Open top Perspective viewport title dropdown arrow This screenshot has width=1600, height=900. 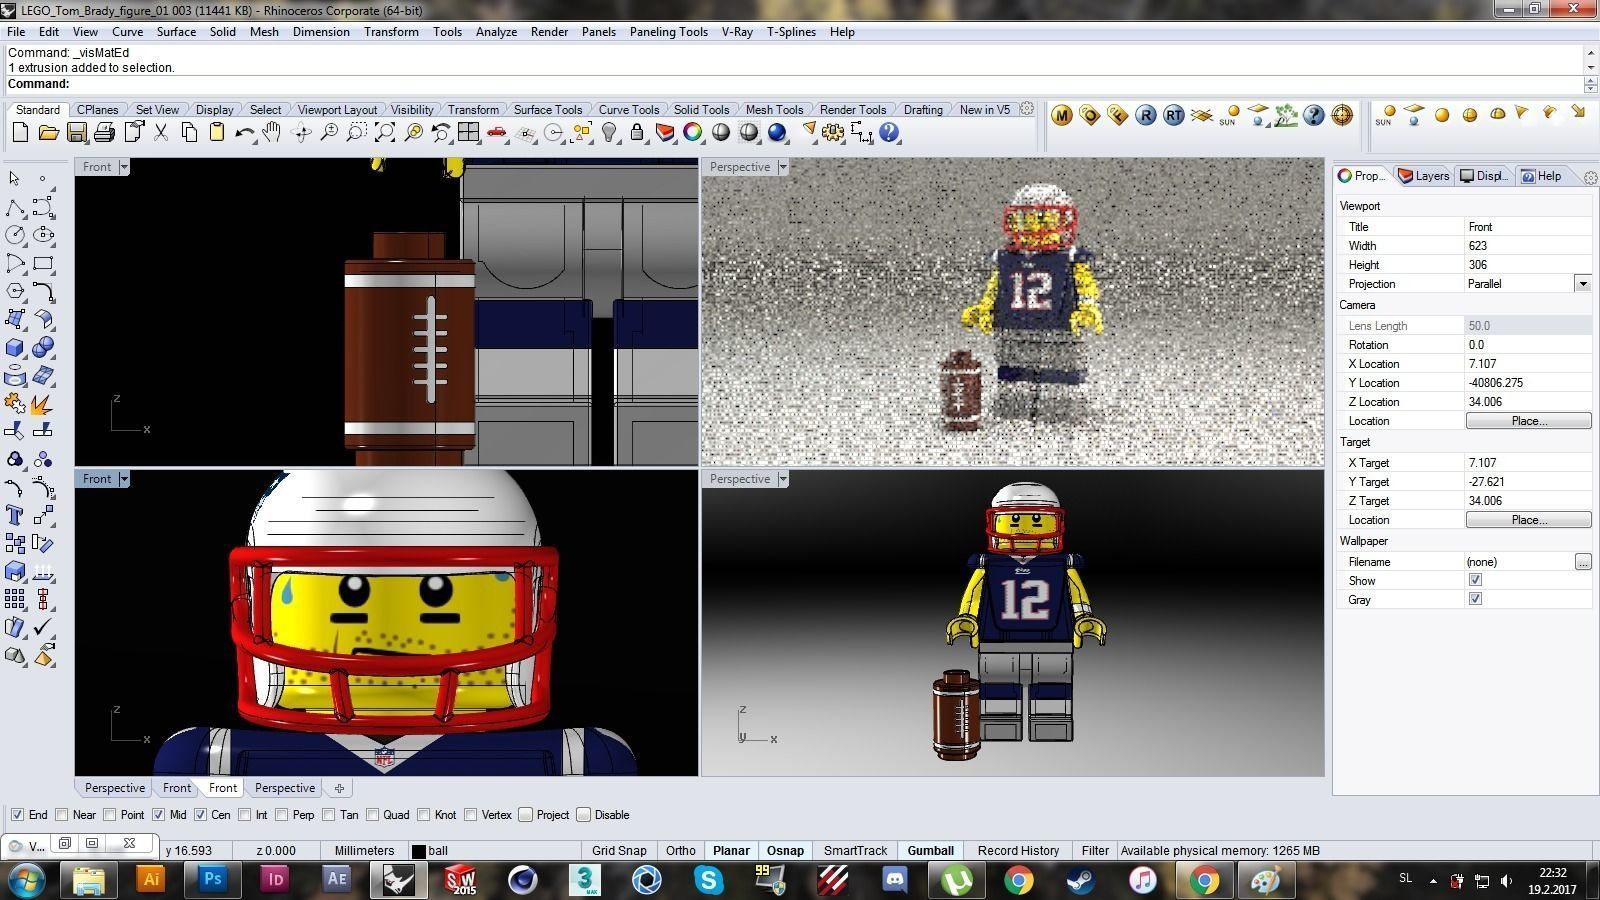point(783,167)
